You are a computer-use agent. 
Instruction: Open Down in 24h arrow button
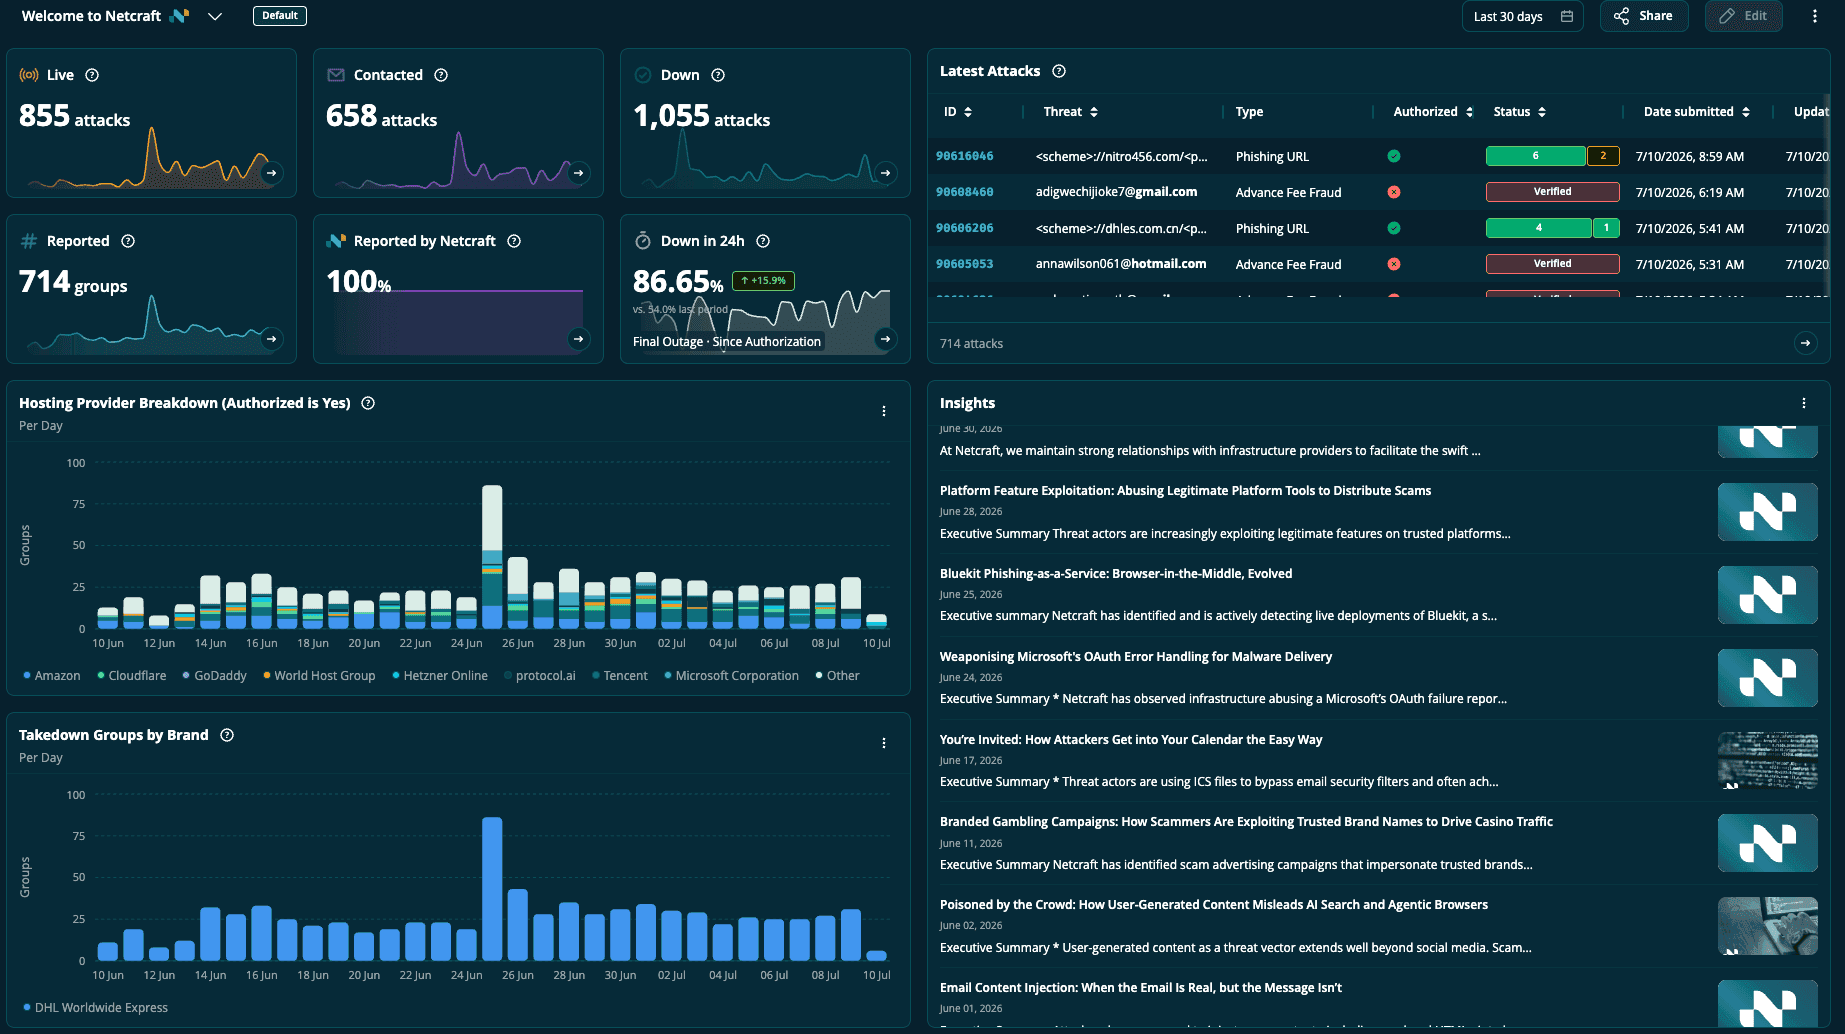point(885,339)
